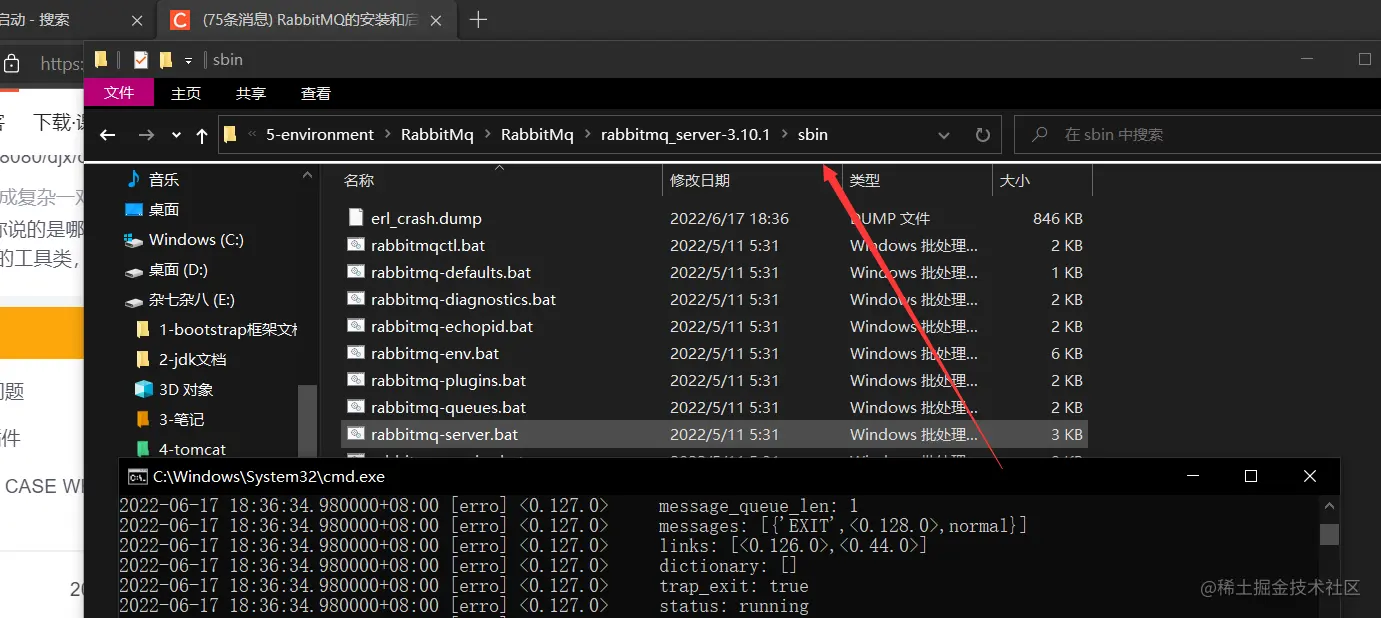Screen dimensions: 1381x618
Task: Open the 查看 ribbon tab
Action: 316,93
